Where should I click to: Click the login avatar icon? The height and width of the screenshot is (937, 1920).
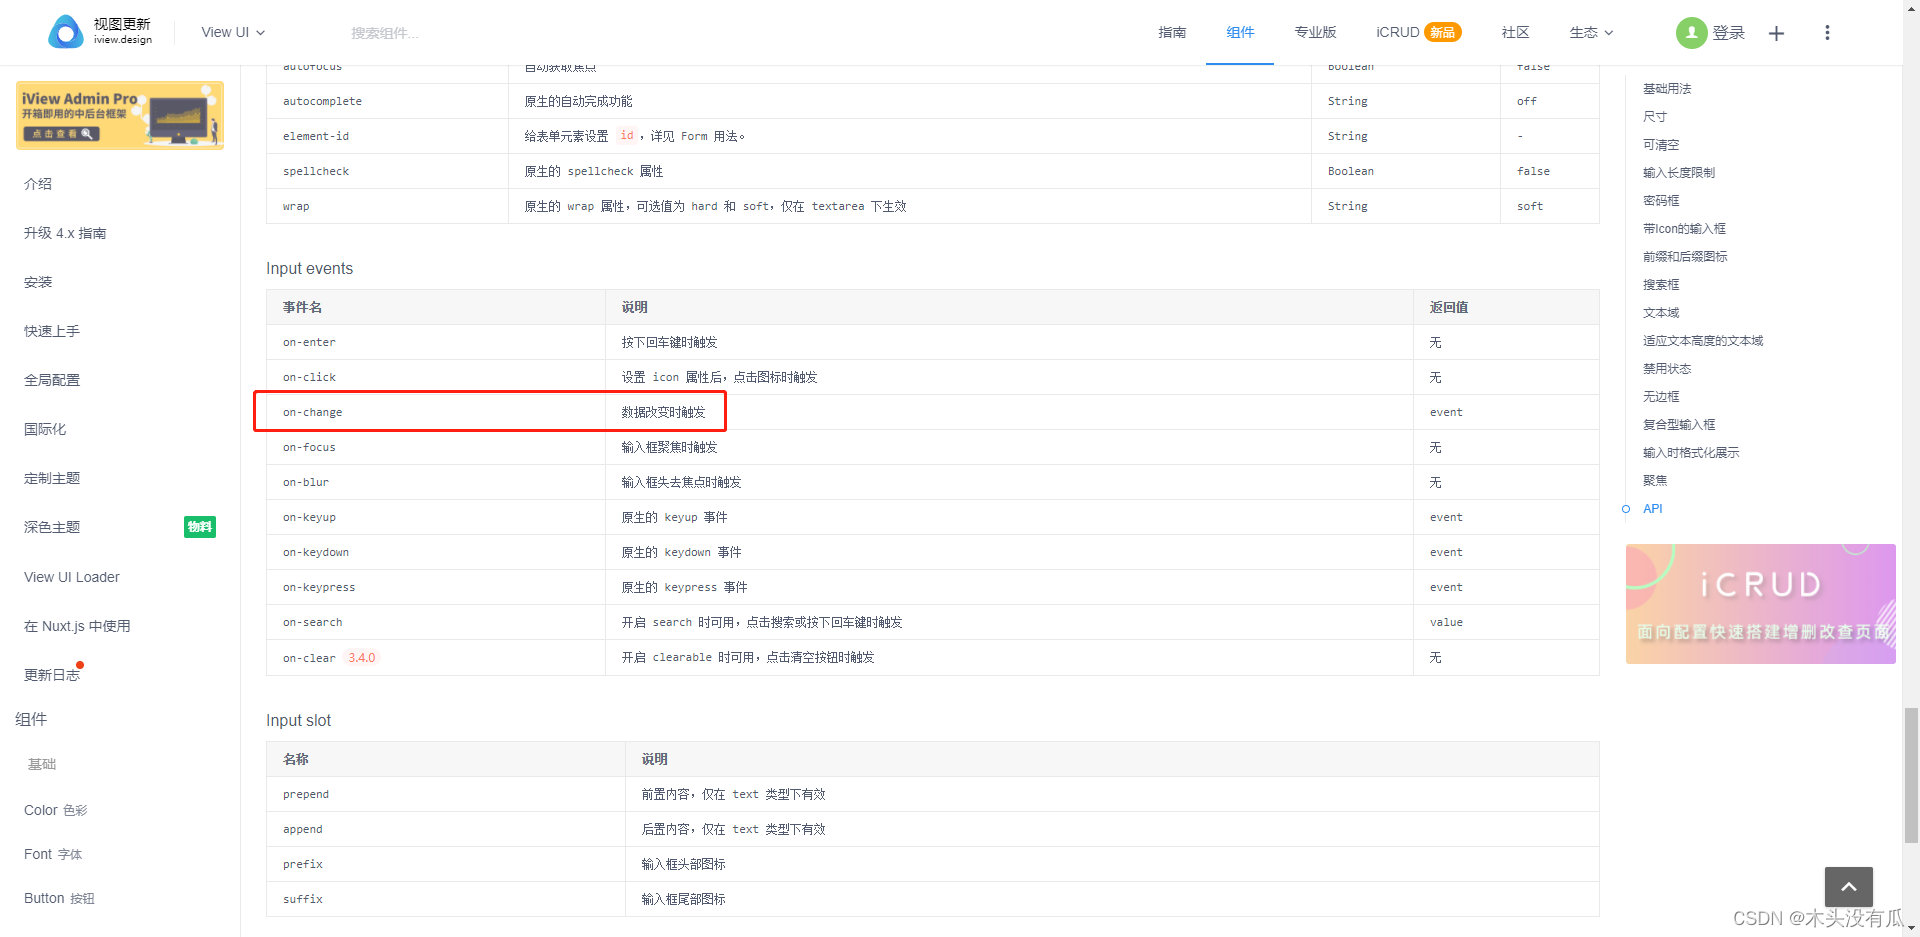[1690, 32]
